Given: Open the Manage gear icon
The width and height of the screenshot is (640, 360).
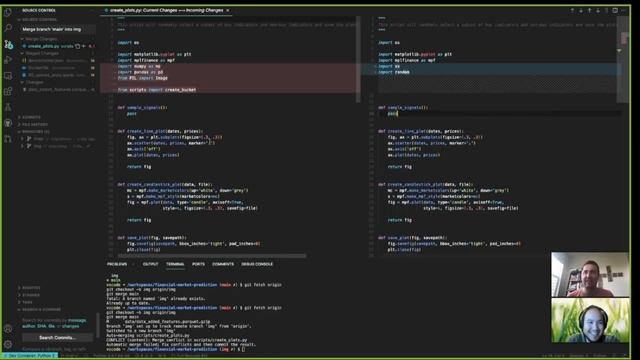Looking at the screenshot, I should (x=8, y=344).
